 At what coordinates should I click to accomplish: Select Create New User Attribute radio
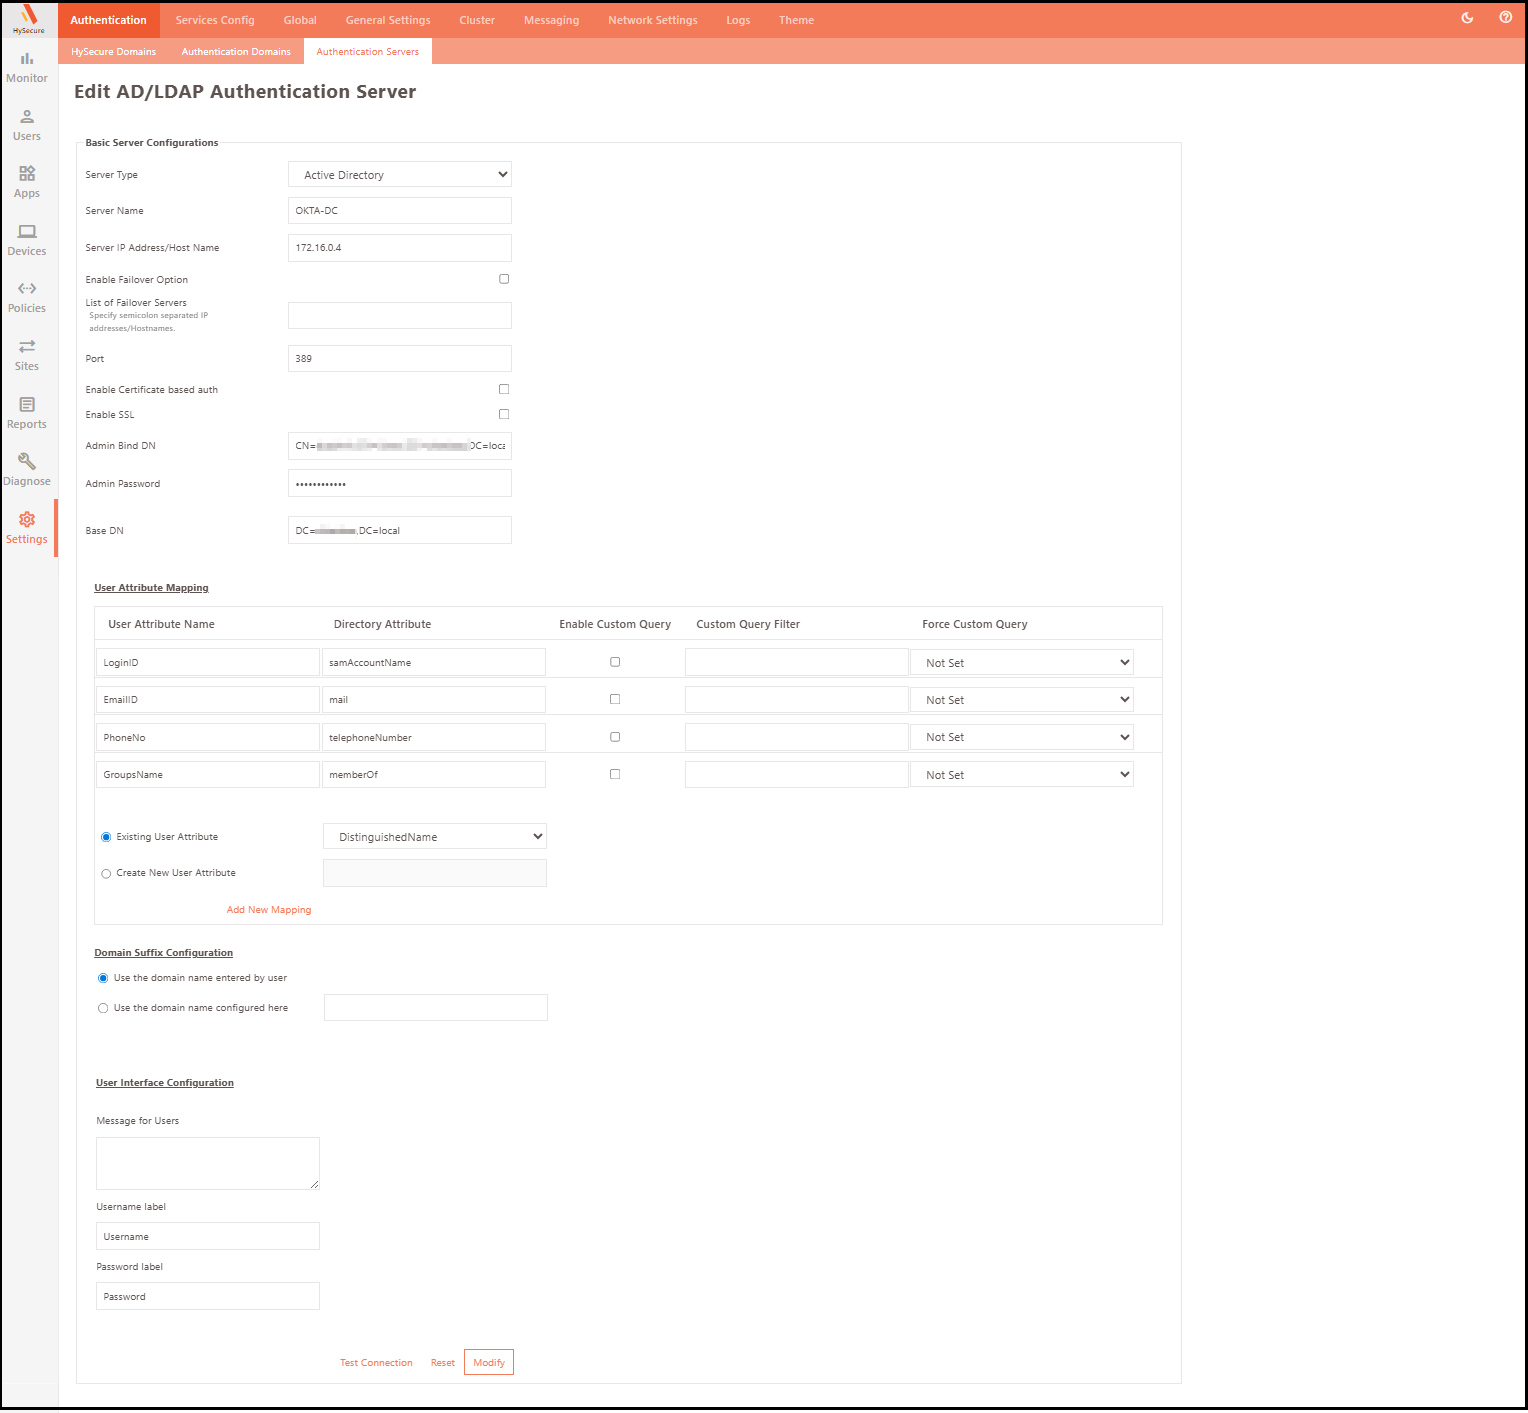coord(106,874)
